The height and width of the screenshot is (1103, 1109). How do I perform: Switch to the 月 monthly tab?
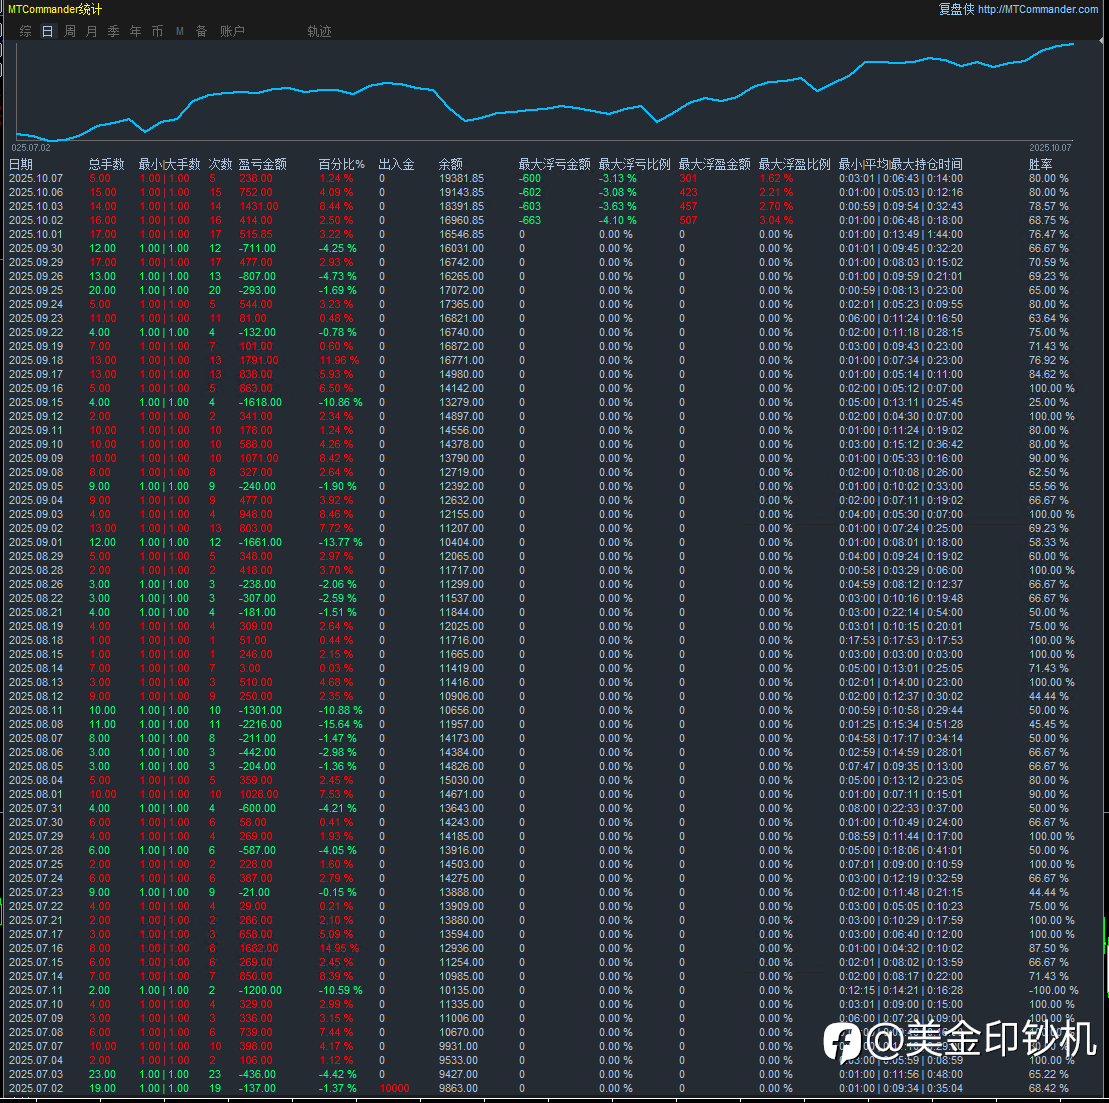[91, 31]
